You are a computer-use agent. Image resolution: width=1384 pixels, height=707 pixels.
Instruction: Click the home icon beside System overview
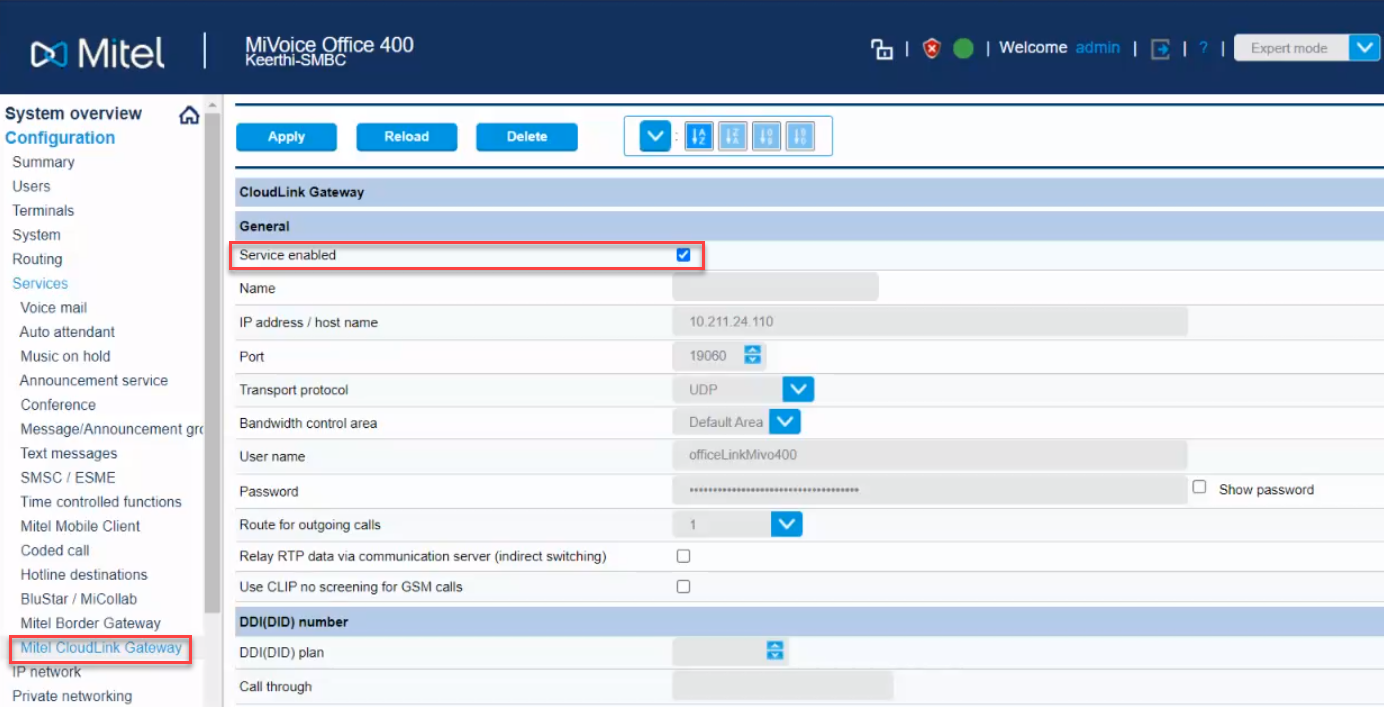(189, 115)
